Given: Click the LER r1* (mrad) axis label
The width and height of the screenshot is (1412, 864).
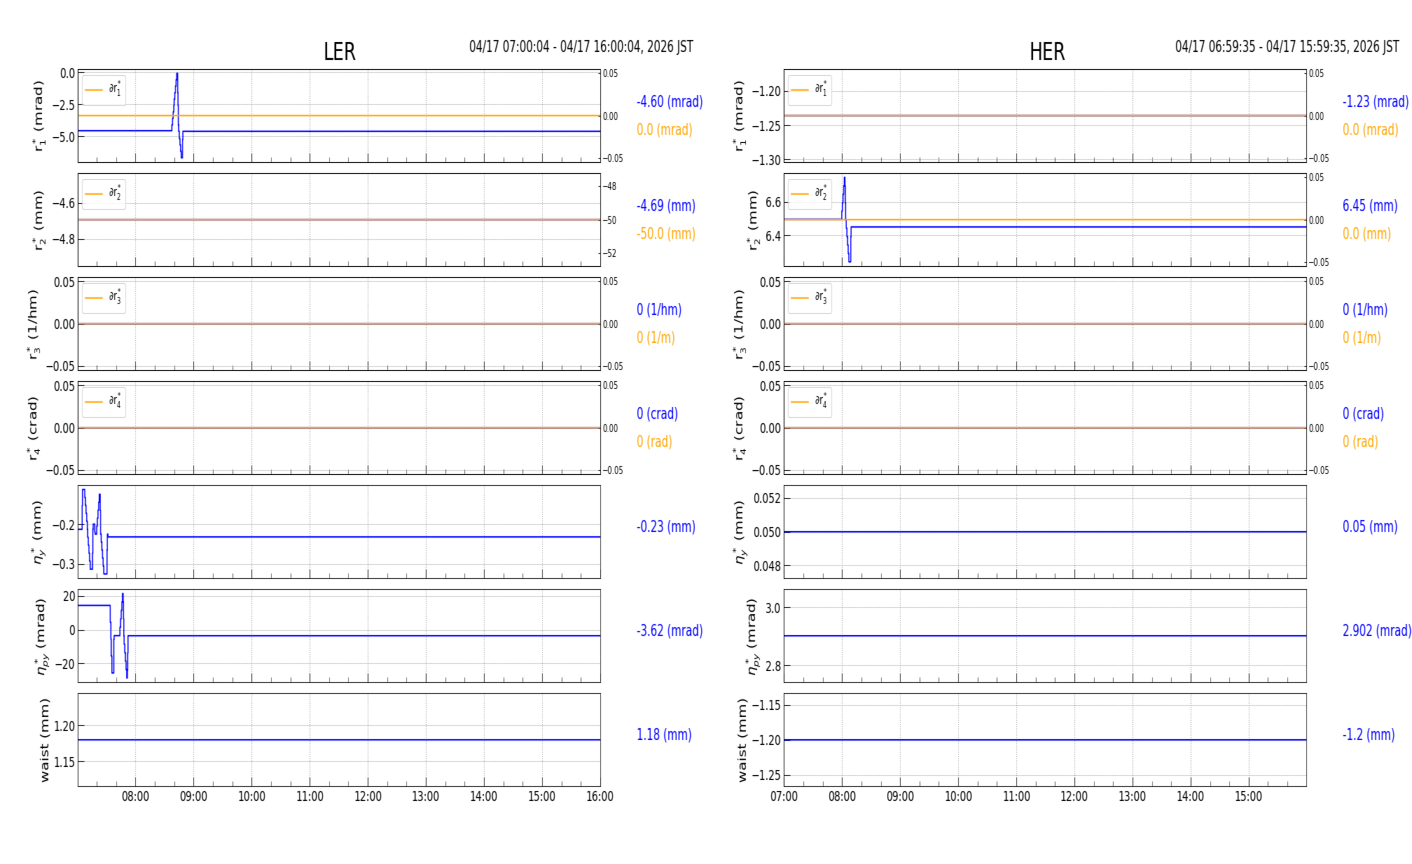Looking at the screenshot, I should coord(39,116).
